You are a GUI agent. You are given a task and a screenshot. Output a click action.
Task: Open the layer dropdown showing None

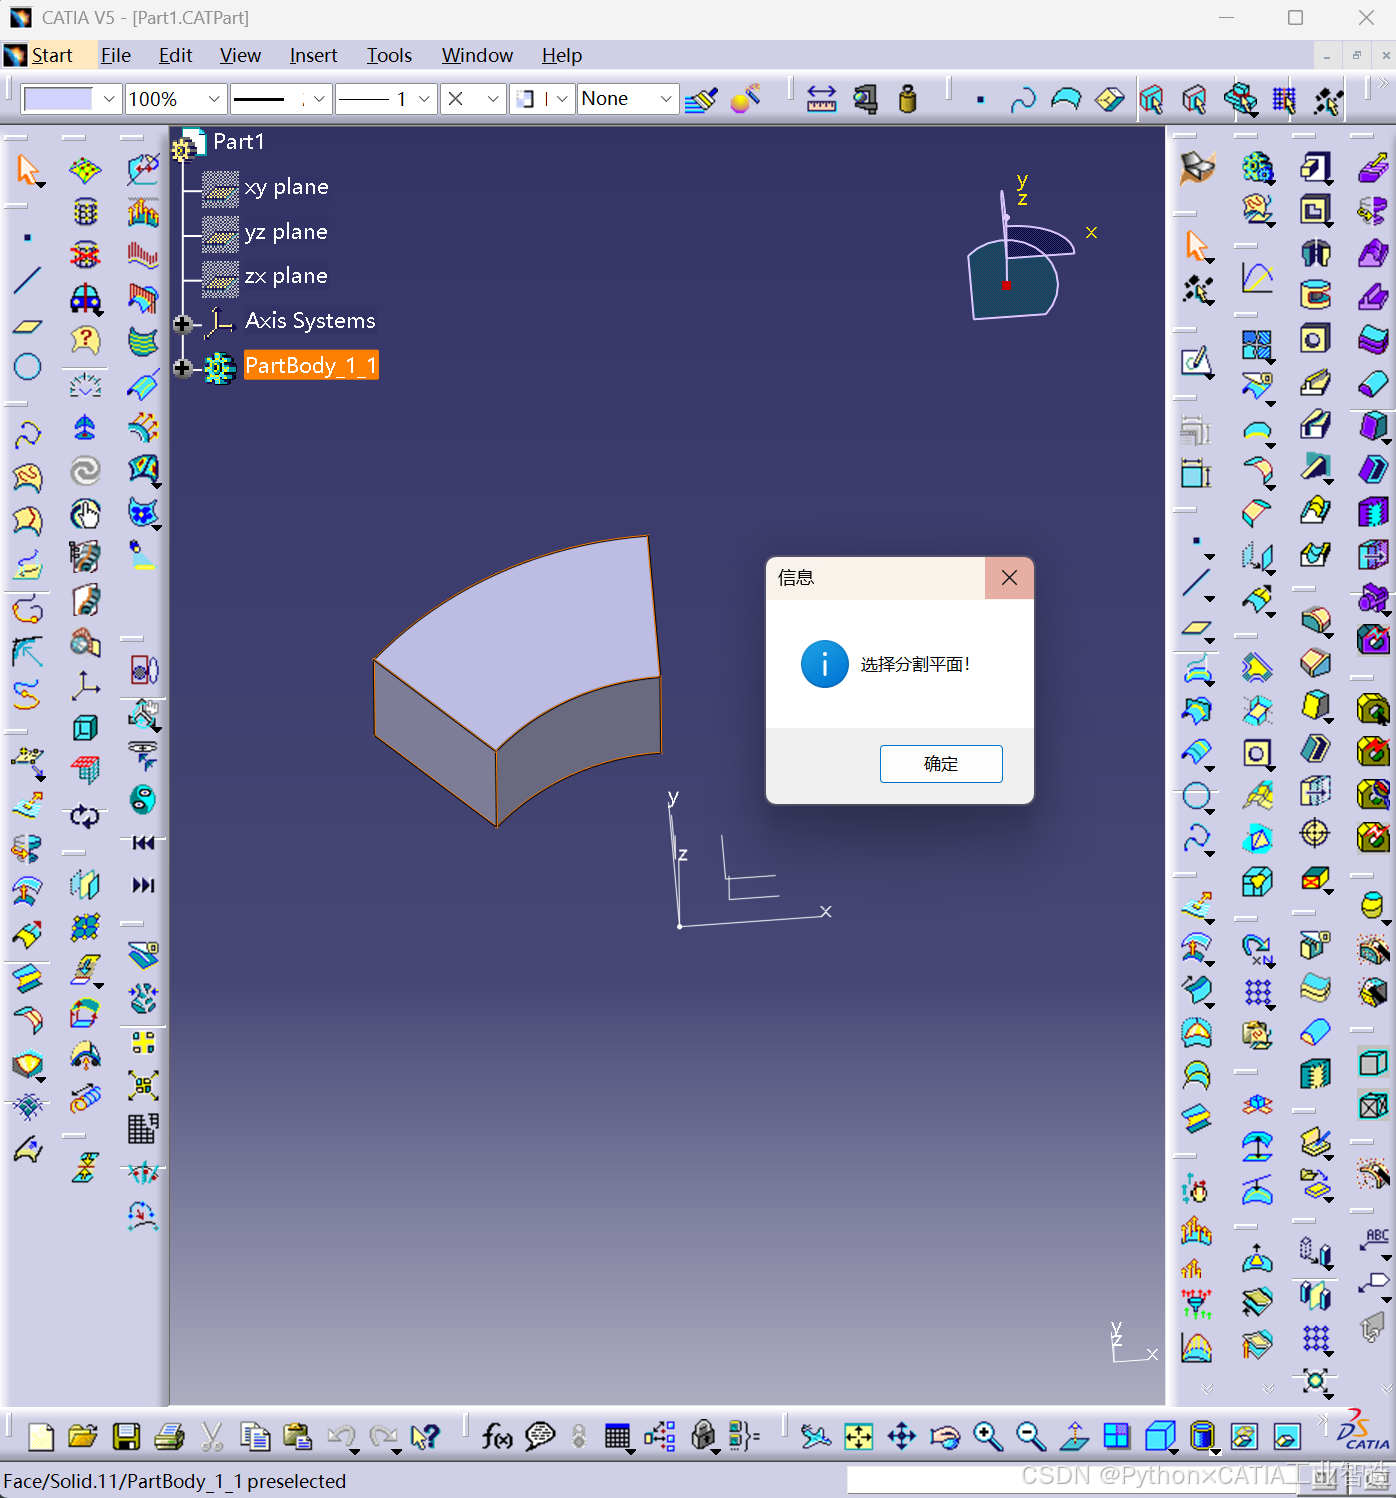[666, 99]
